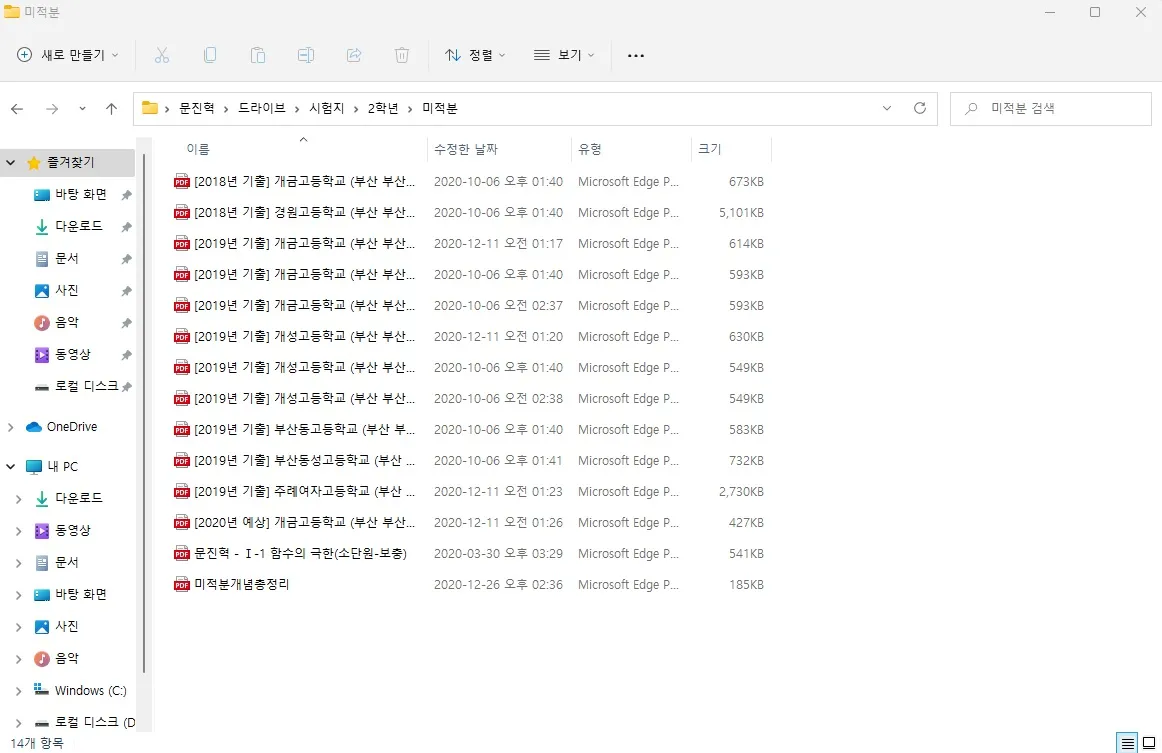Open the 새로 만들기 dropdown
The width and height of the screenshot is (1162, 753).
[x=67, y=55]
